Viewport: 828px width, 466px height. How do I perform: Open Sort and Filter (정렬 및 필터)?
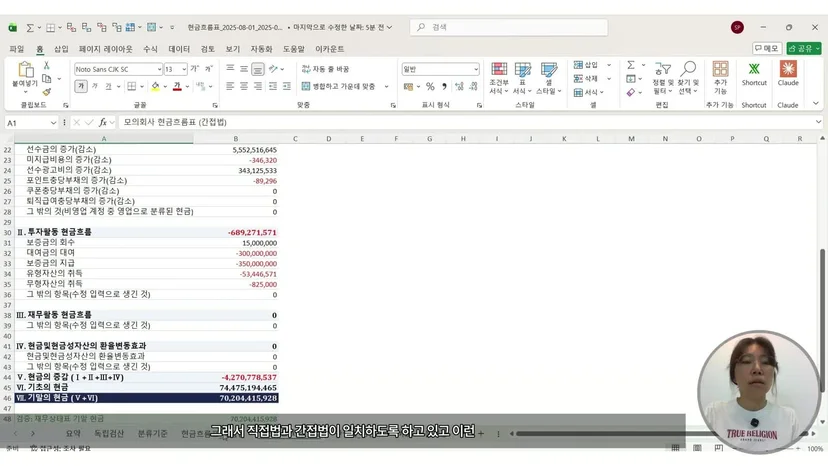pos(663,78)
